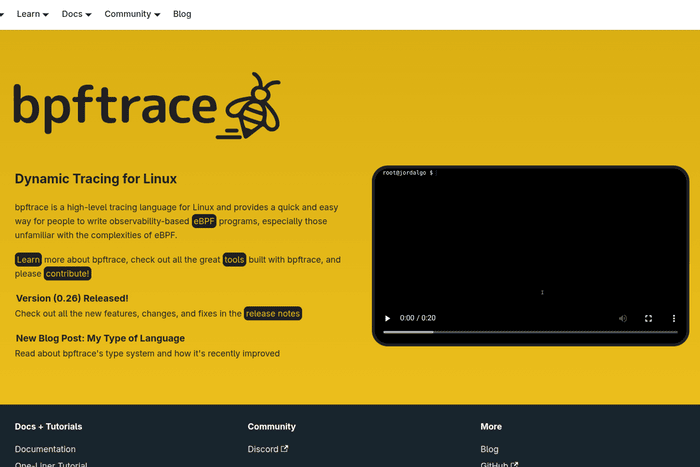Click the Discord external-link icon

(284, 449)
